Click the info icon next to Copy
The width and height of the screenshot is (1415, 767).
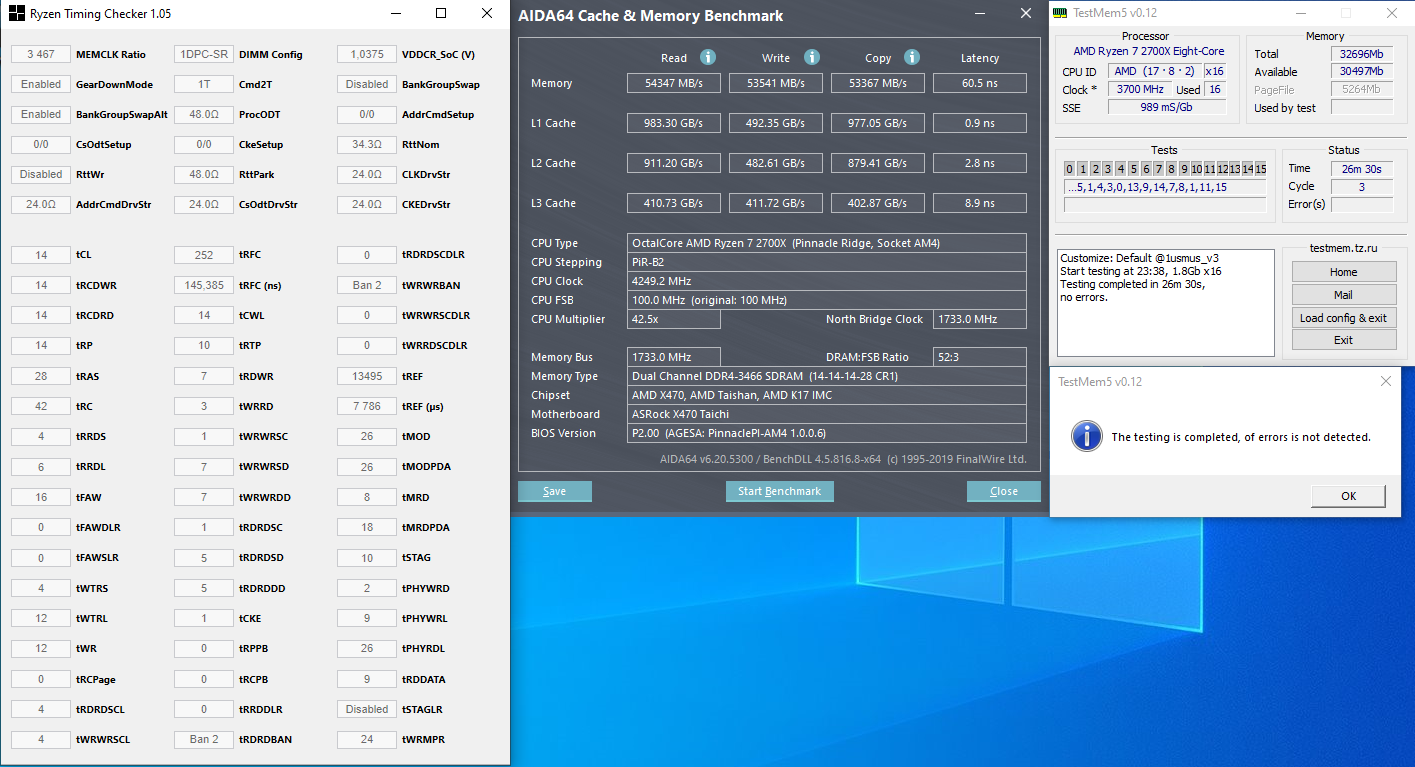click(912, 57)
